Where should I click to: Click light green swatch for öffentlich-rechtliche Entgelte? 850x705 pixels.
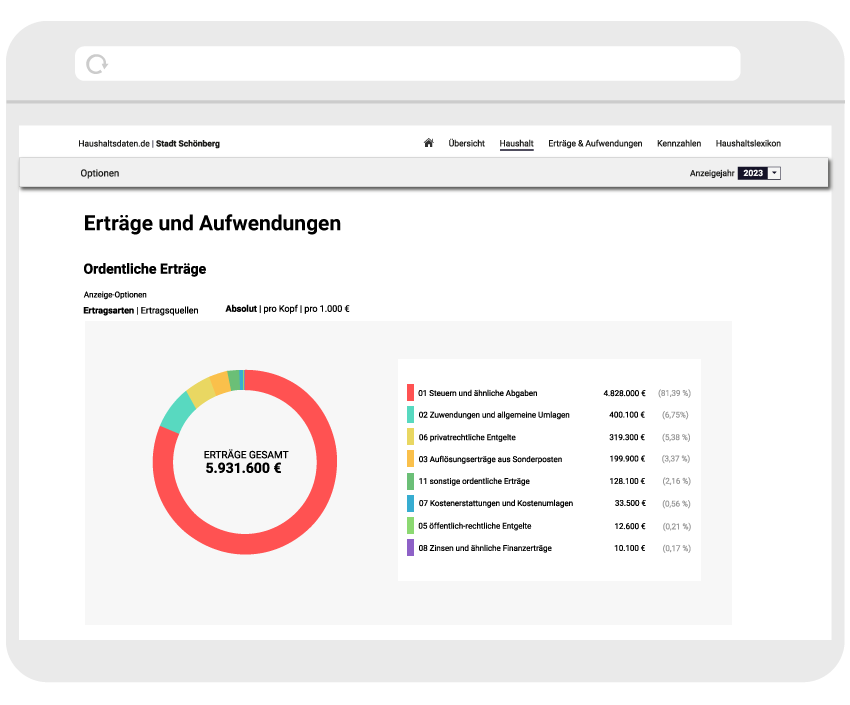coord(410,526)
